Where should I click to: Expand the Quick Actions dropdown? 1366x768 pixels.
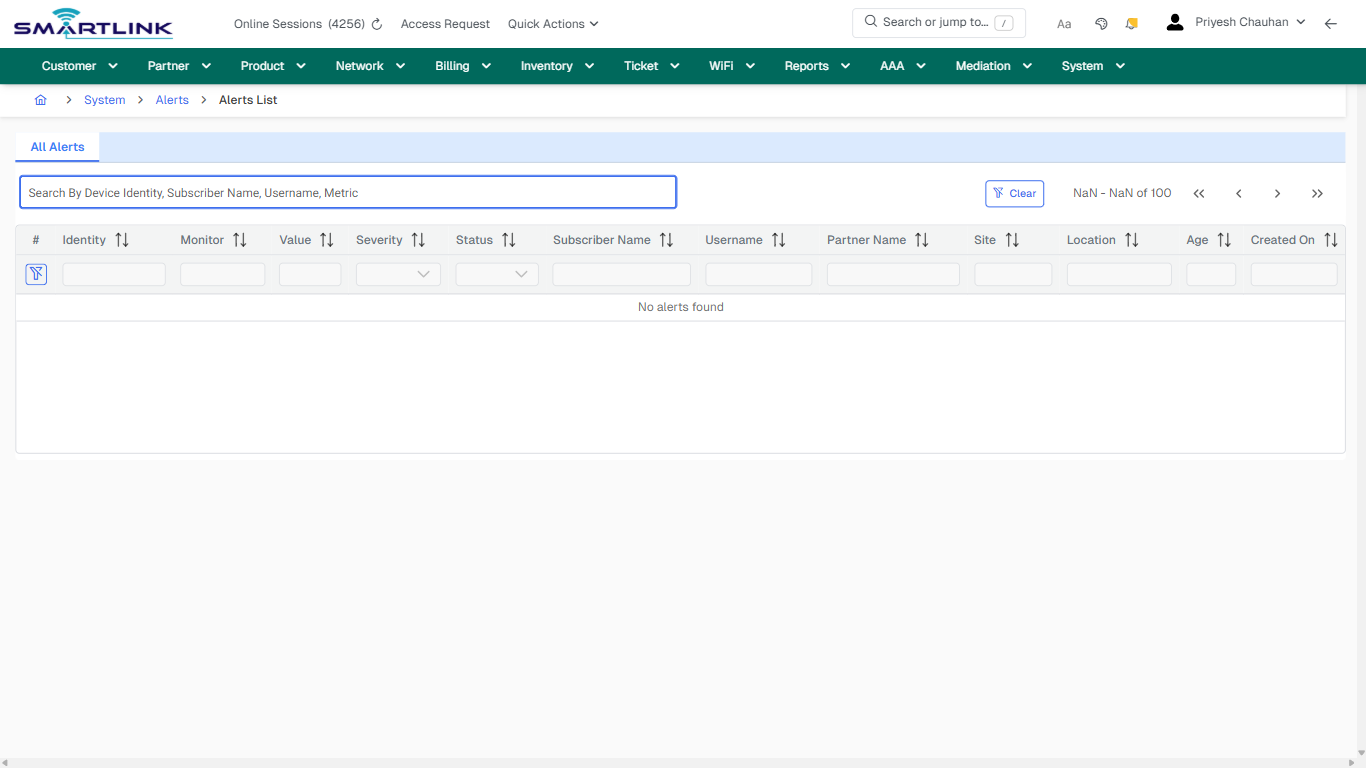pyautogui.click(x=552, y=23)
